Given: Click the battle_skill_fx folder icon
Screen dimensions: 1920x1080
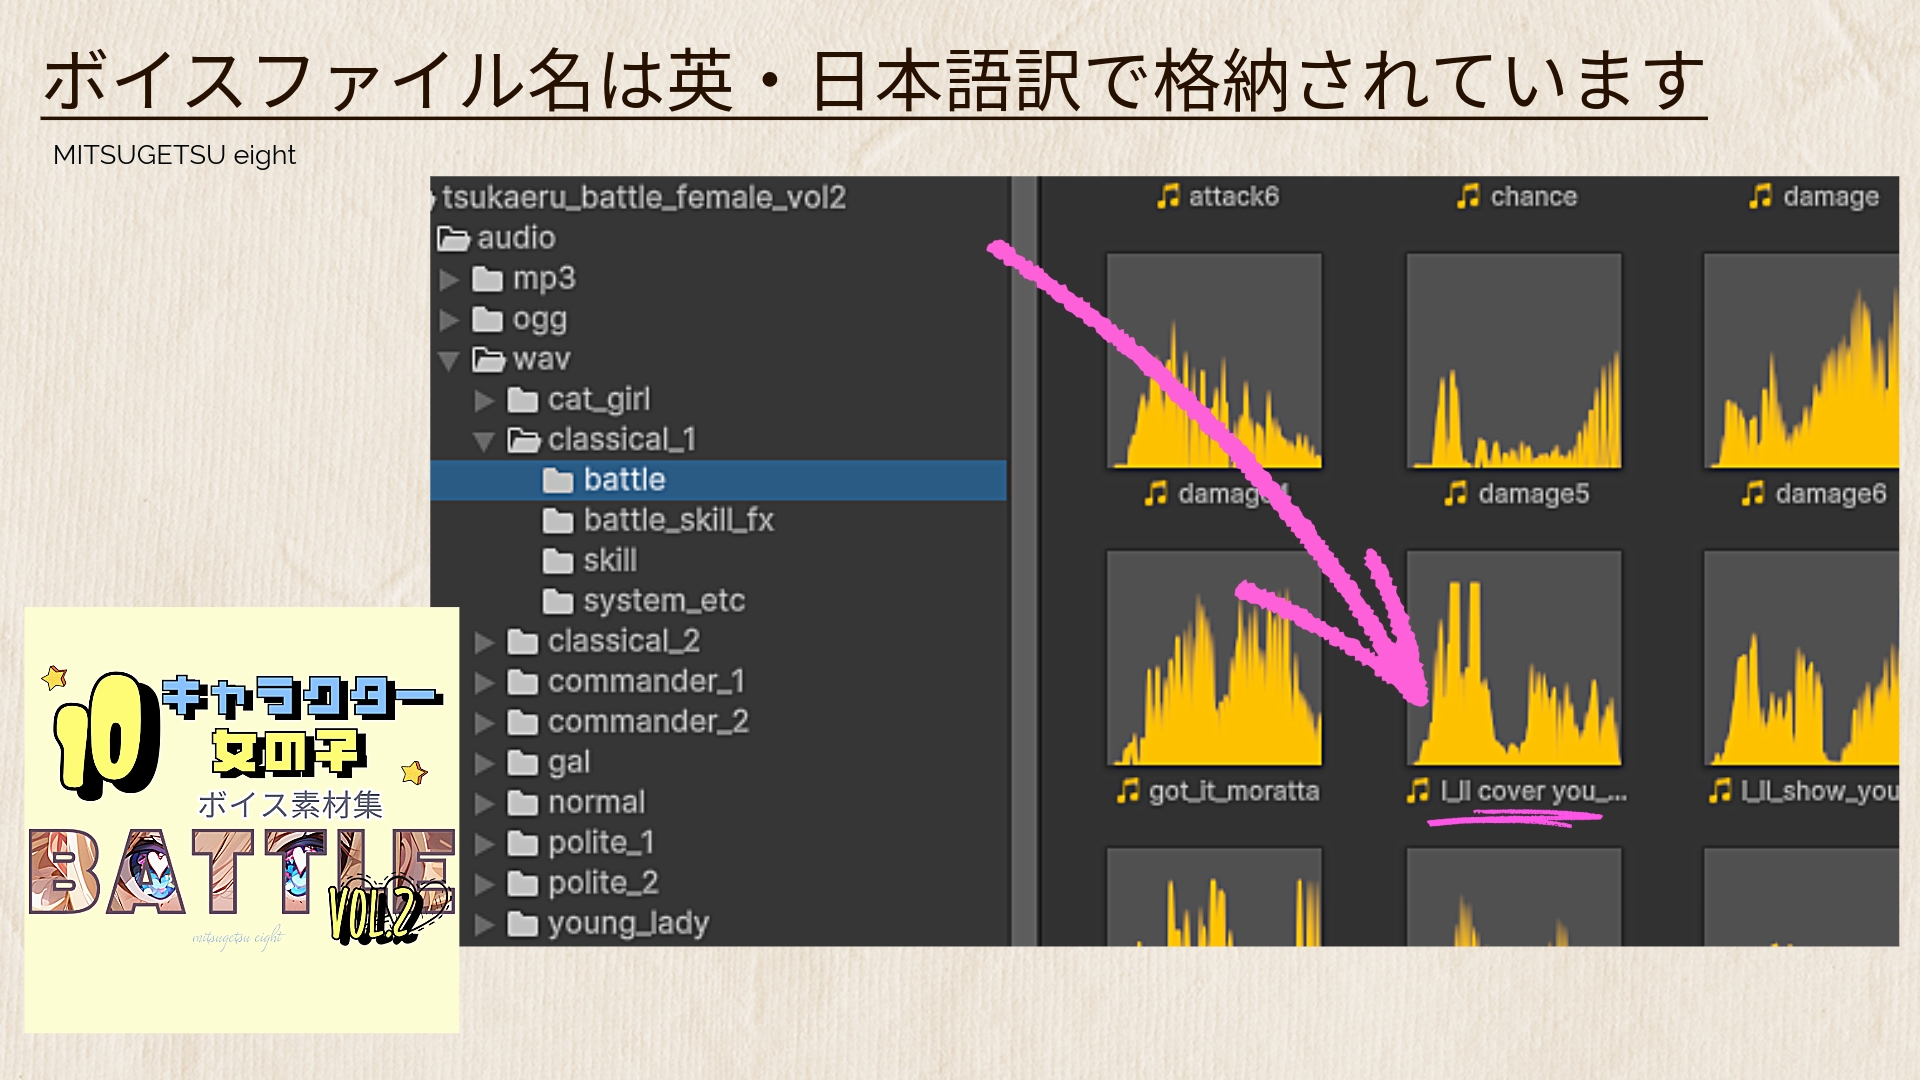Looking at the screenshot, I should 557,521.
